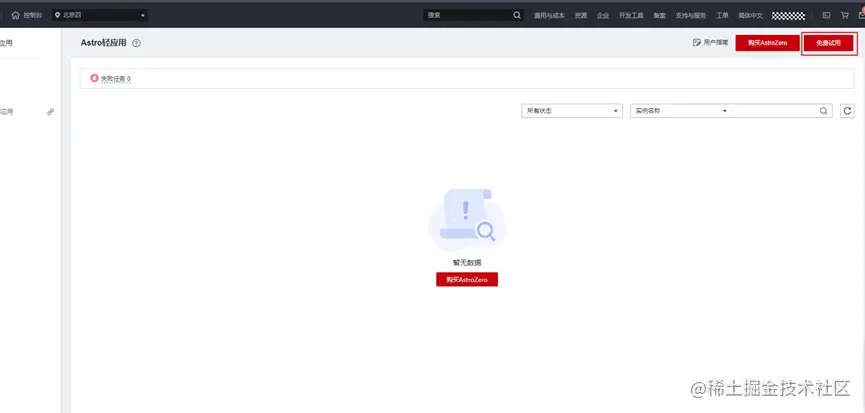The image size is (865, 413).
Task: Open the 企业 menu
Action: 602,15
